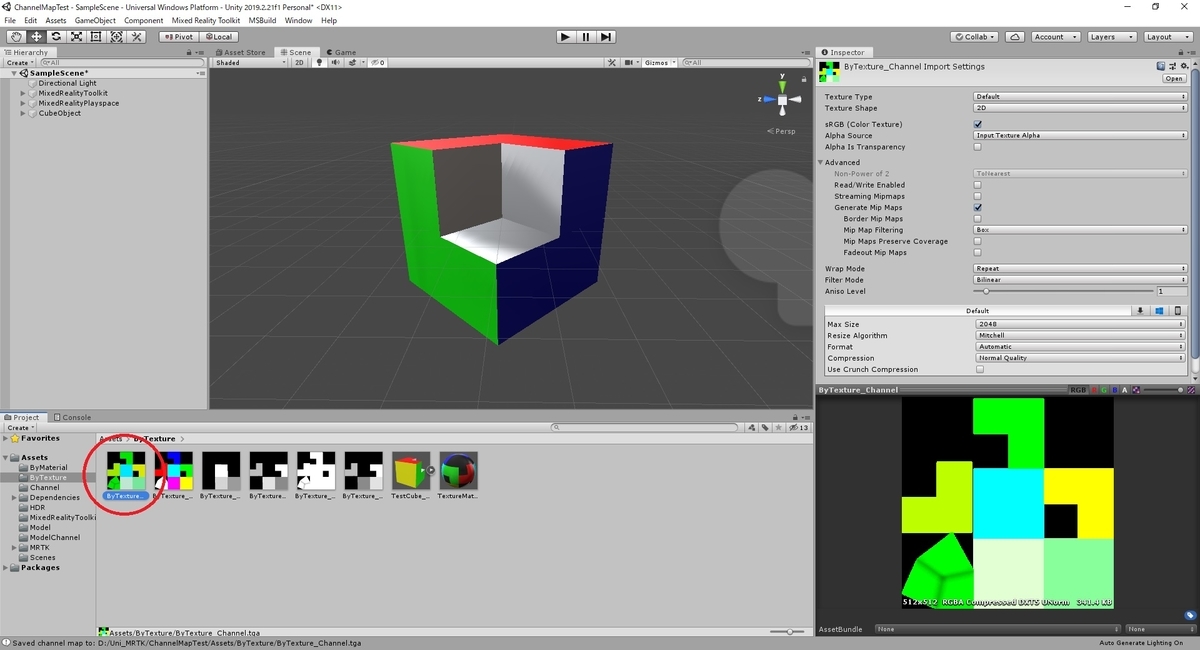This screenshot has width=1200, height=650.
Task: Click the Open button in Inspector
Action: [1174, 78]
